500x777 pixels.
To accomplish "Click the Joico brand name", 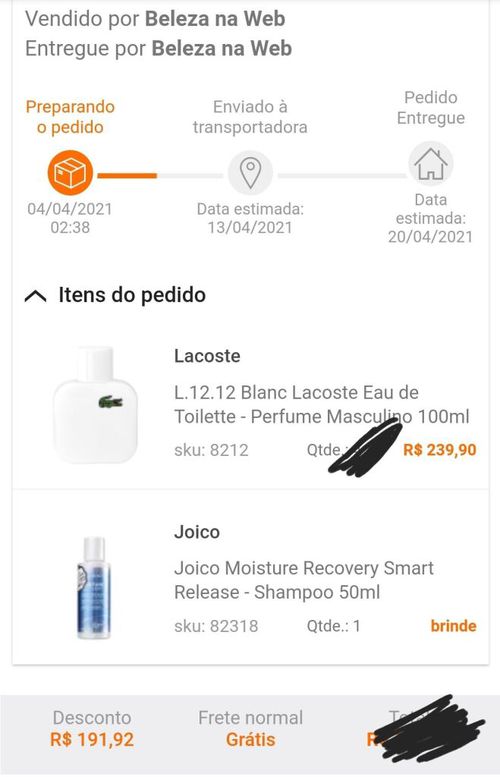I will (x=197, y=532).
